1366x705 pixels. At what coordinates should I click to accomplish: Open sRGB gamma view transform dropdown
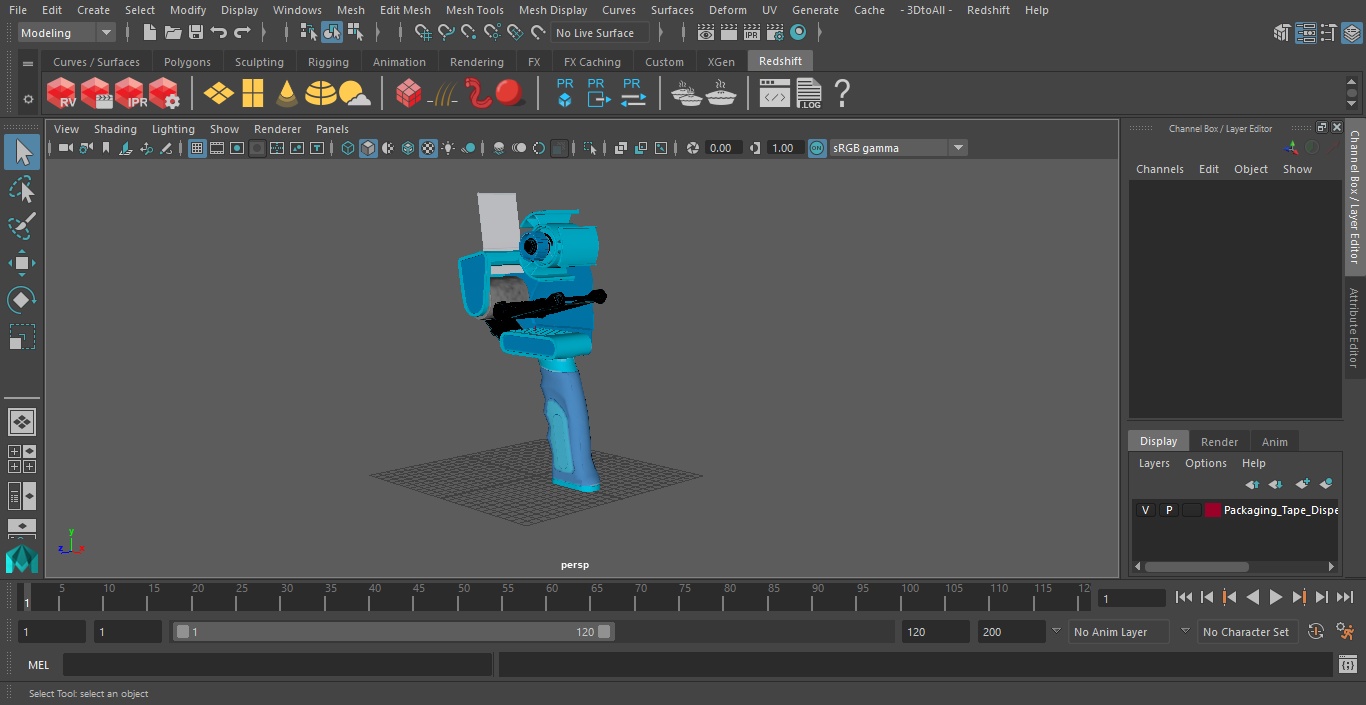898,148
